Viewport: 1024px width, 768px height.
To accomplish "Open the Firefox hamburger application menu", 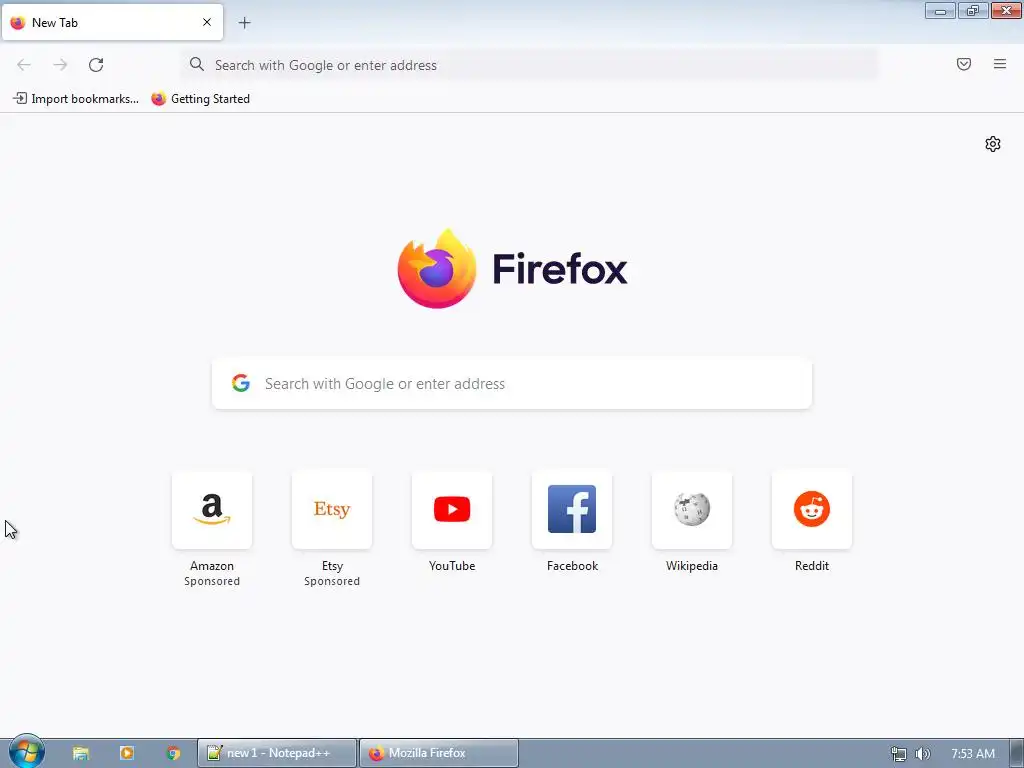I will pos(1000,64).
